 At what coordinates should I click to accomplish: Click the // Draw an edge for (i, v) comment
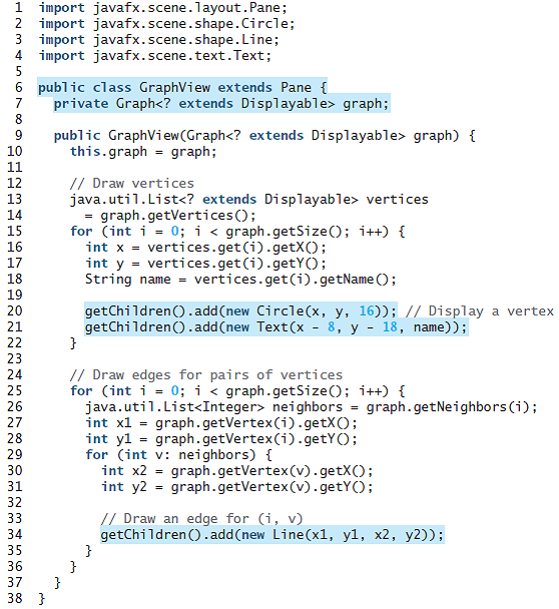[202, 519]
